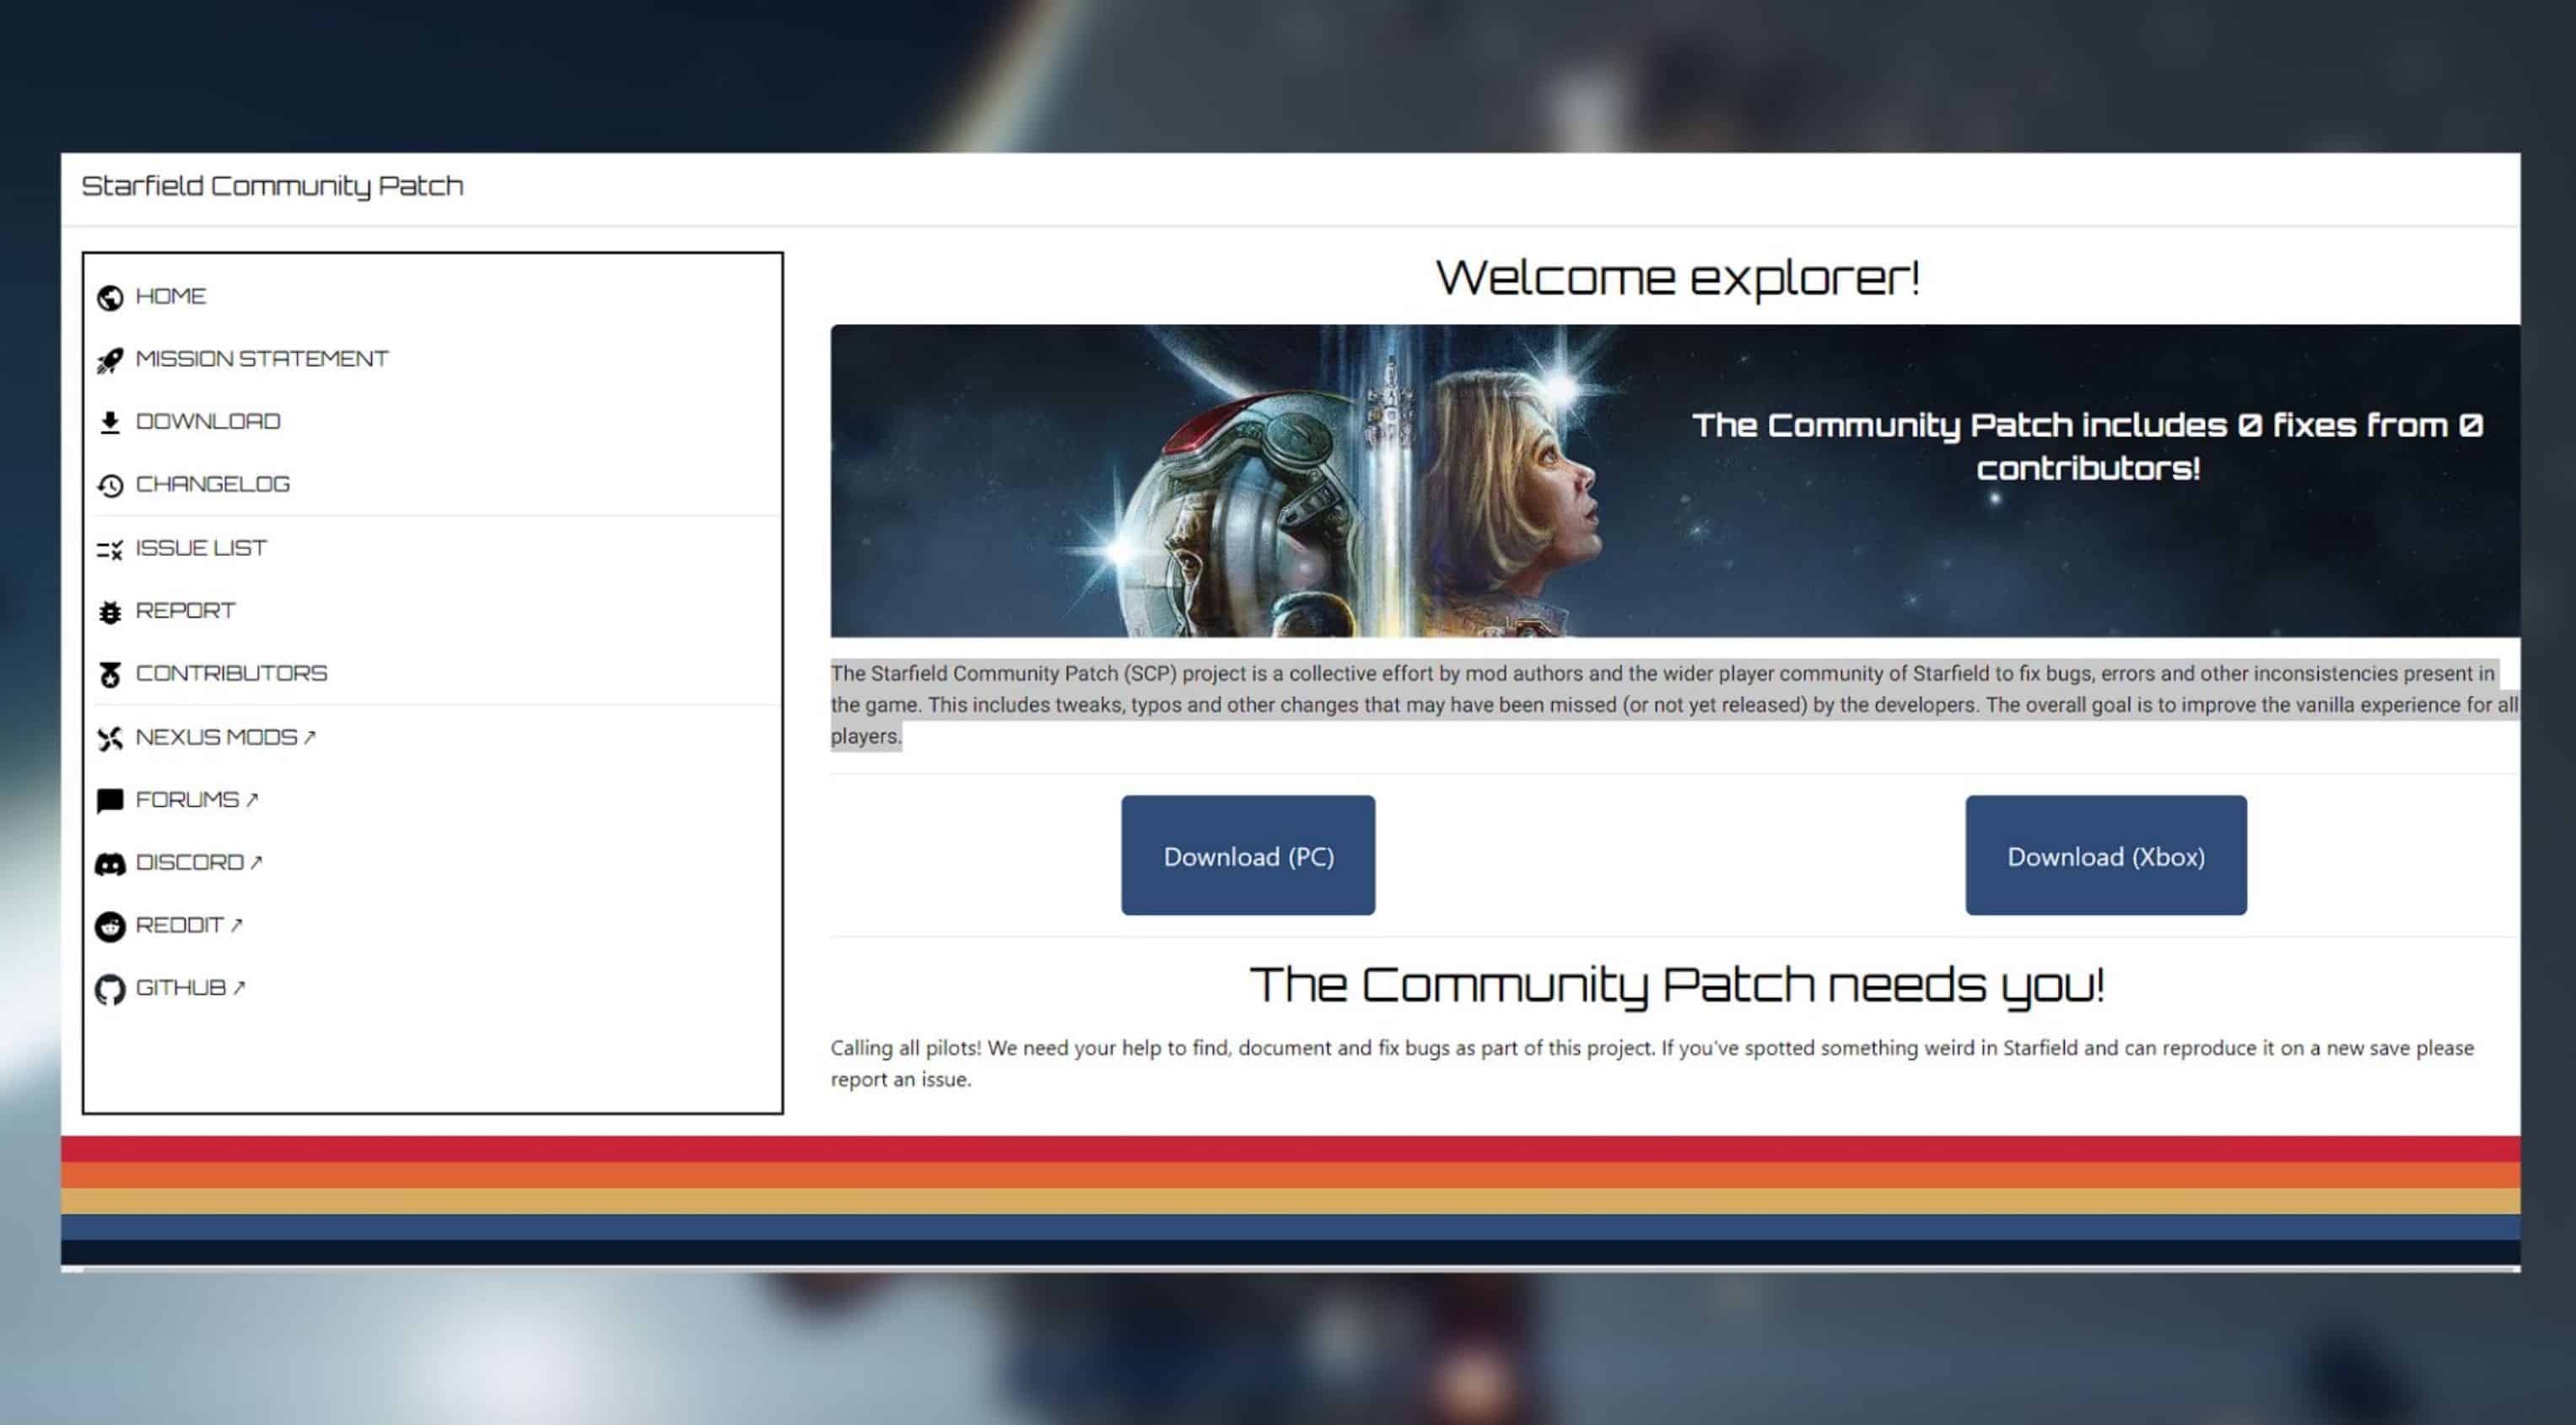Screen dimensions: 2576x1425
Task: Click the rocket icon for Mission Statement
Action: click(x=110, y=360)
